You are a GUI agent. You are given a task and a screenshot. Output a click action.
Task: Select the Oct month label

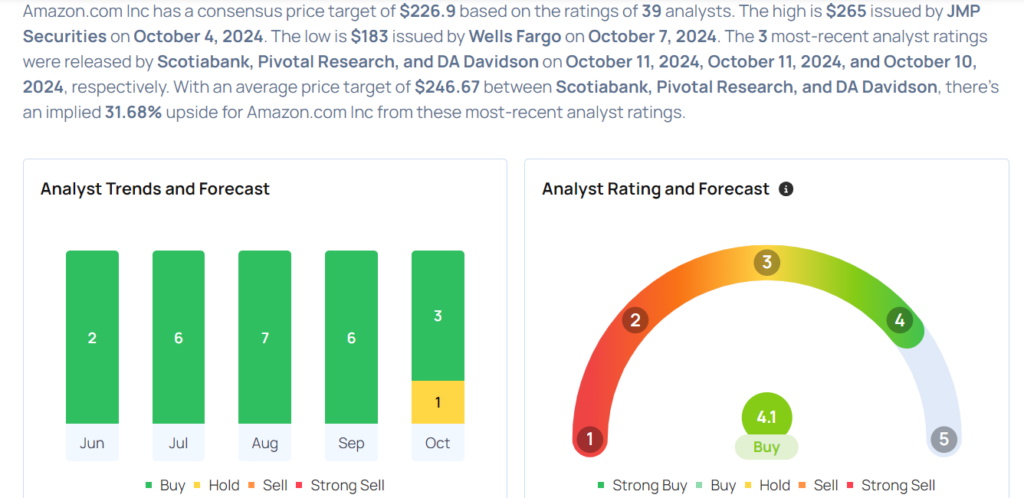pos(438,443)
